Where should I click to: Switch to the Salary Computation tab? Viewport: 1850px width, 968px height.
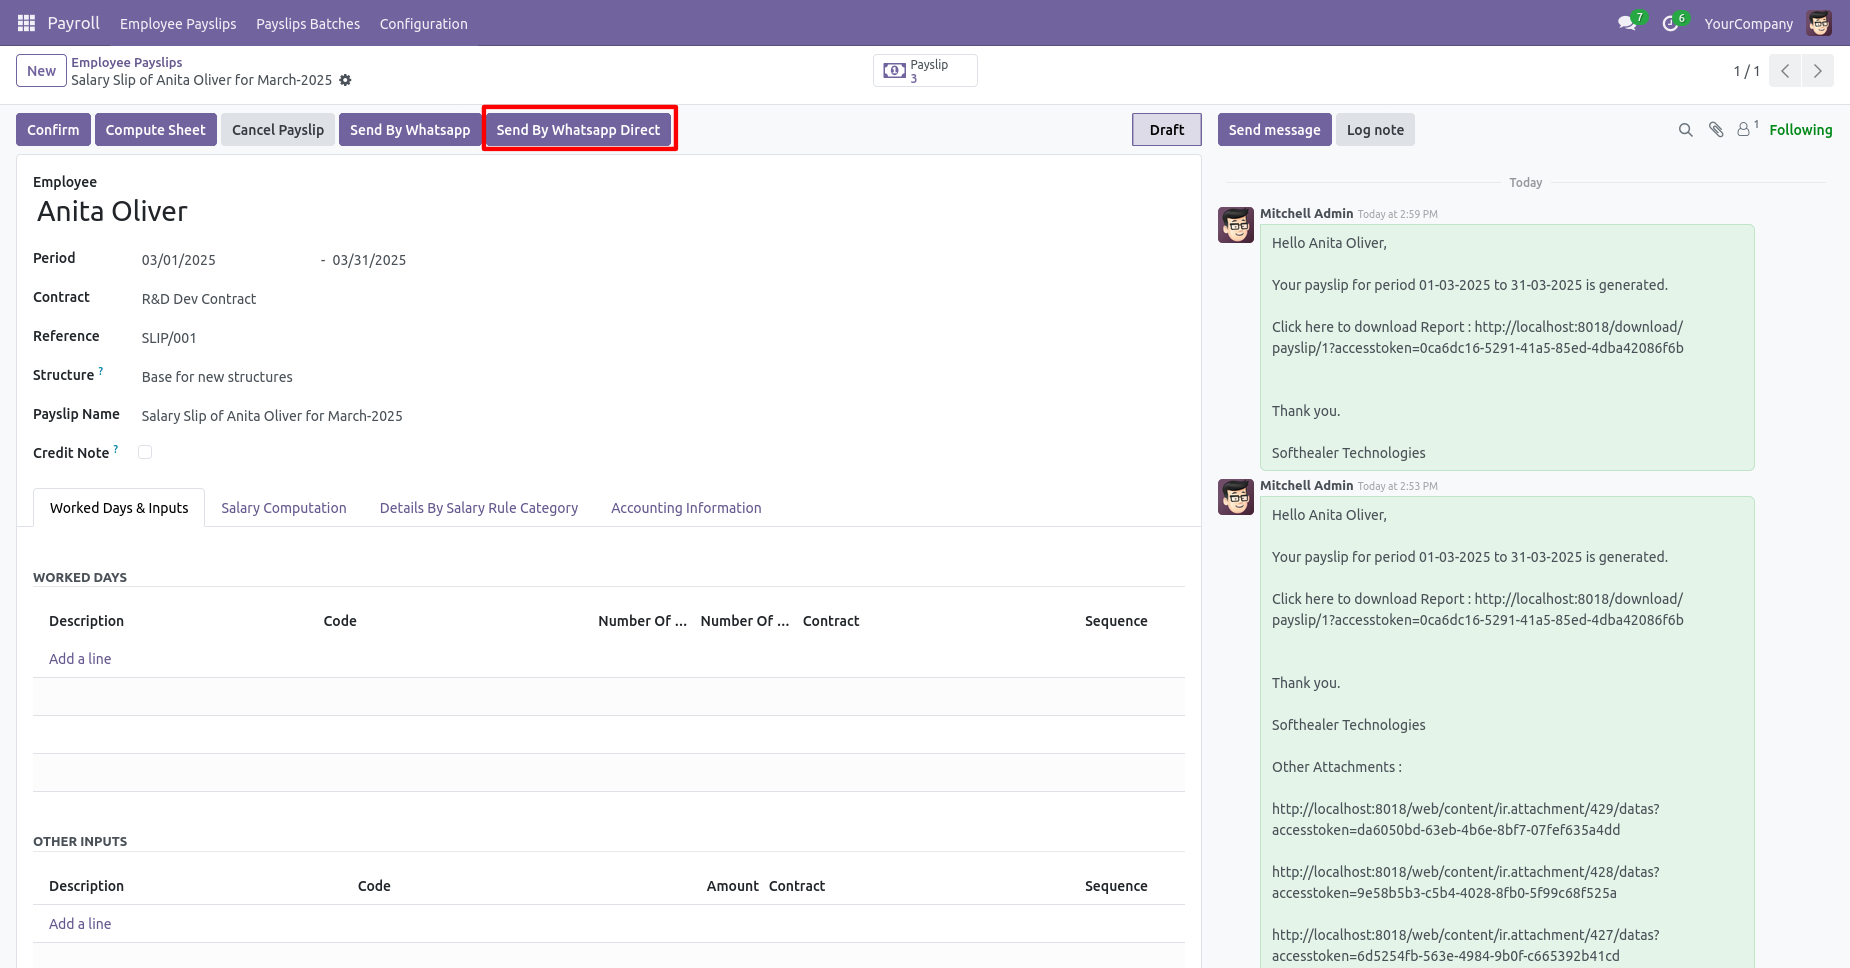(x=284, y=508)
